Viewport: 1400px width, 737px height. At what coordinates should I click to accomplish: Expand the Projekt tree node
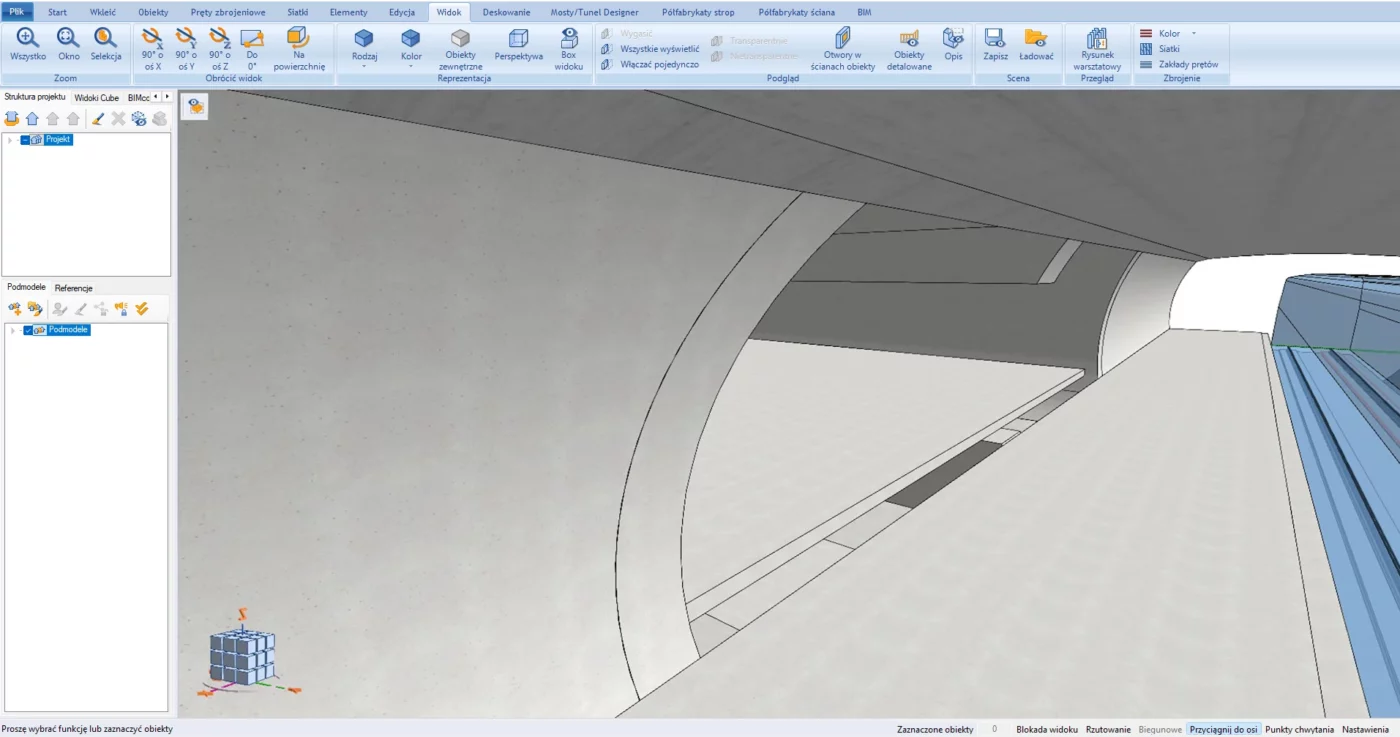click(x=10, y=140)
